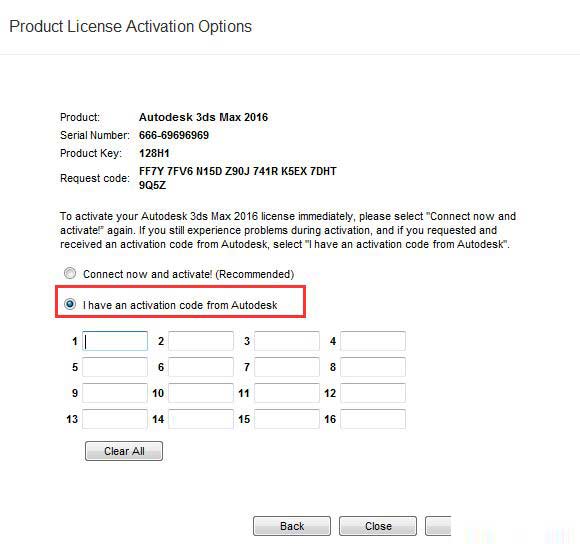
Task: Click activation code field 14
Action: [x=201, y=419]
